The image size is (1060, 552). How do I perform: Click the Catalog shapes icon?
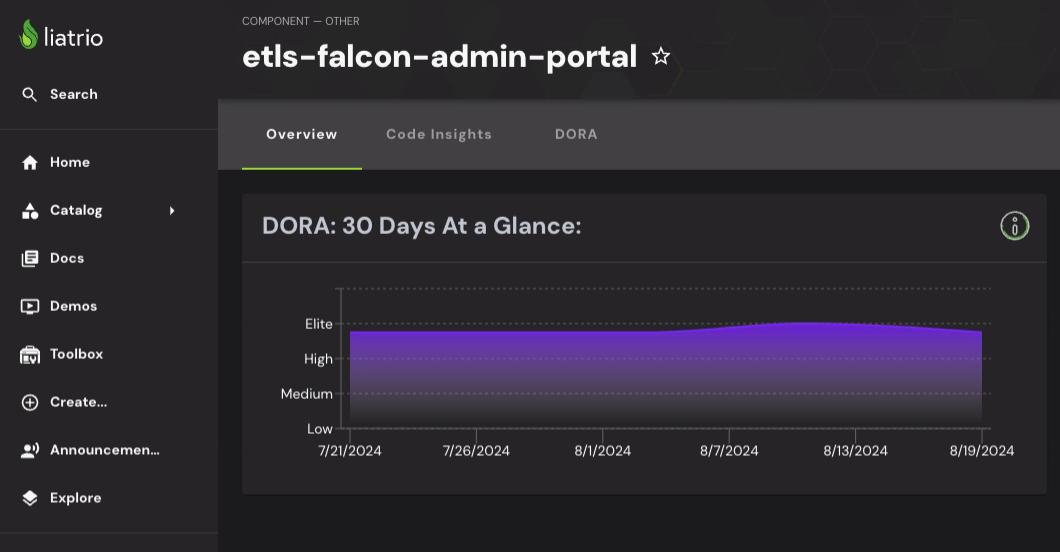coord(30,211)
